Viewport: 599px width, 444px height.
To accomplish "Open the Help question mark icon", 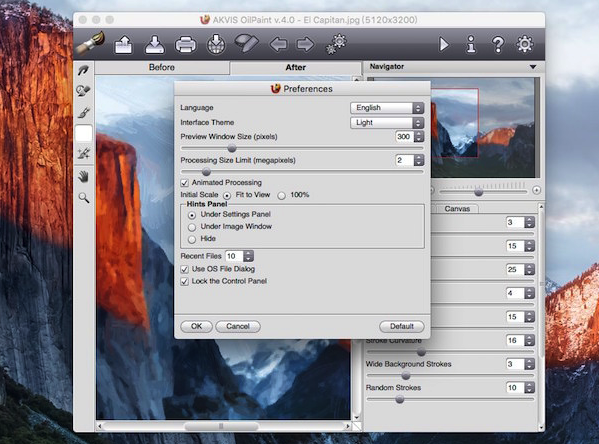I will tap(498, 44).
